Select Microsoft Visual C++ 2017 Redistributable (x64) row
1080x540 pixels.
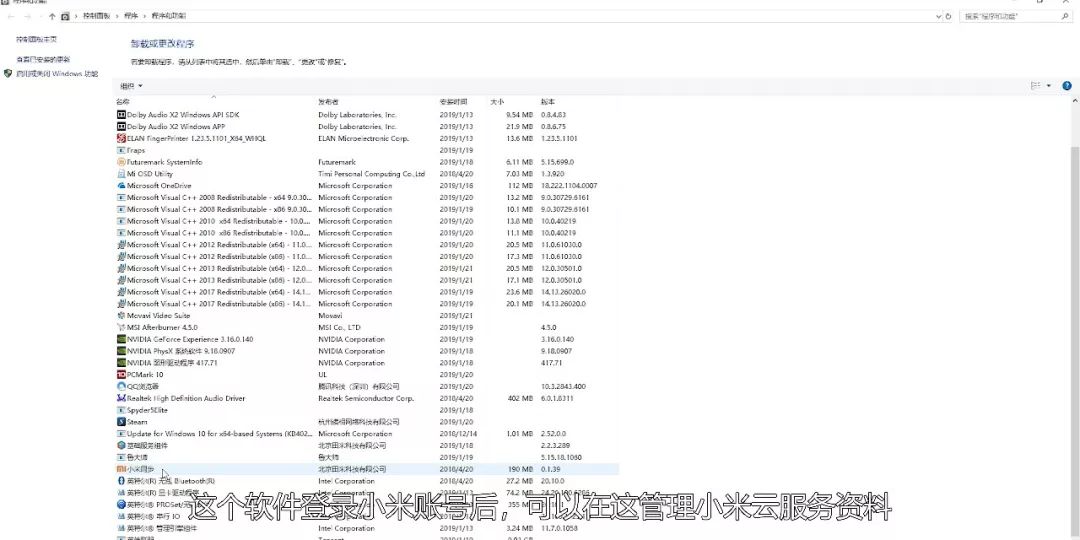[x=367, y=292]
